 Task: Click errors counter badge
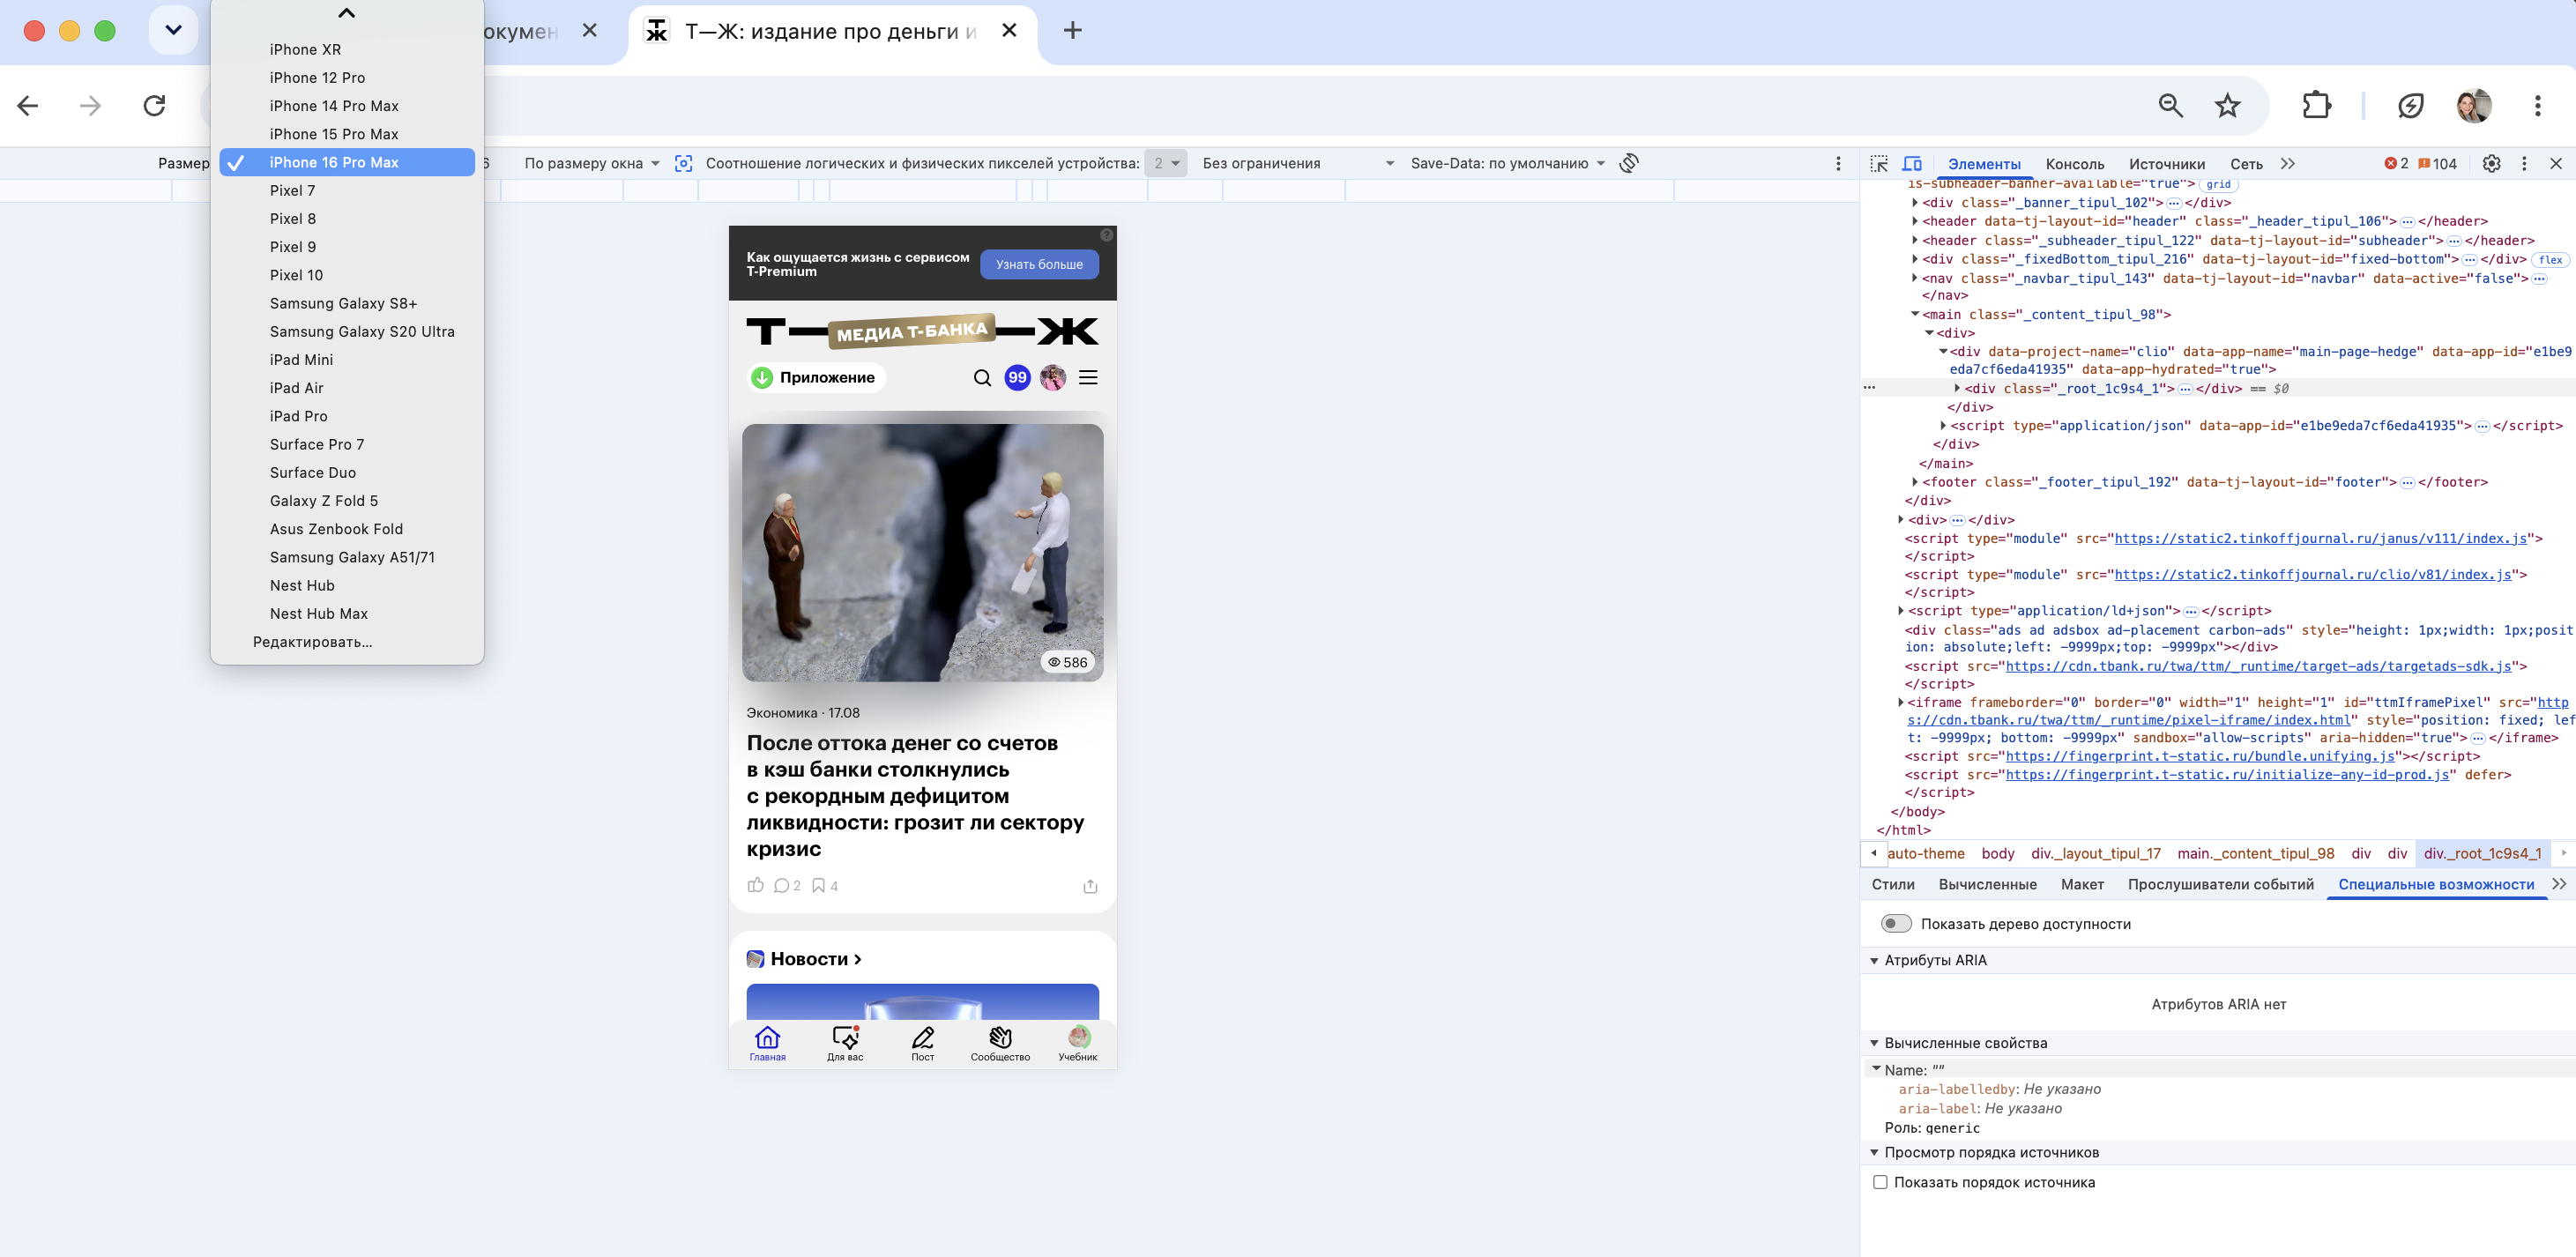pyautogui.click(x=2396, y=164)
